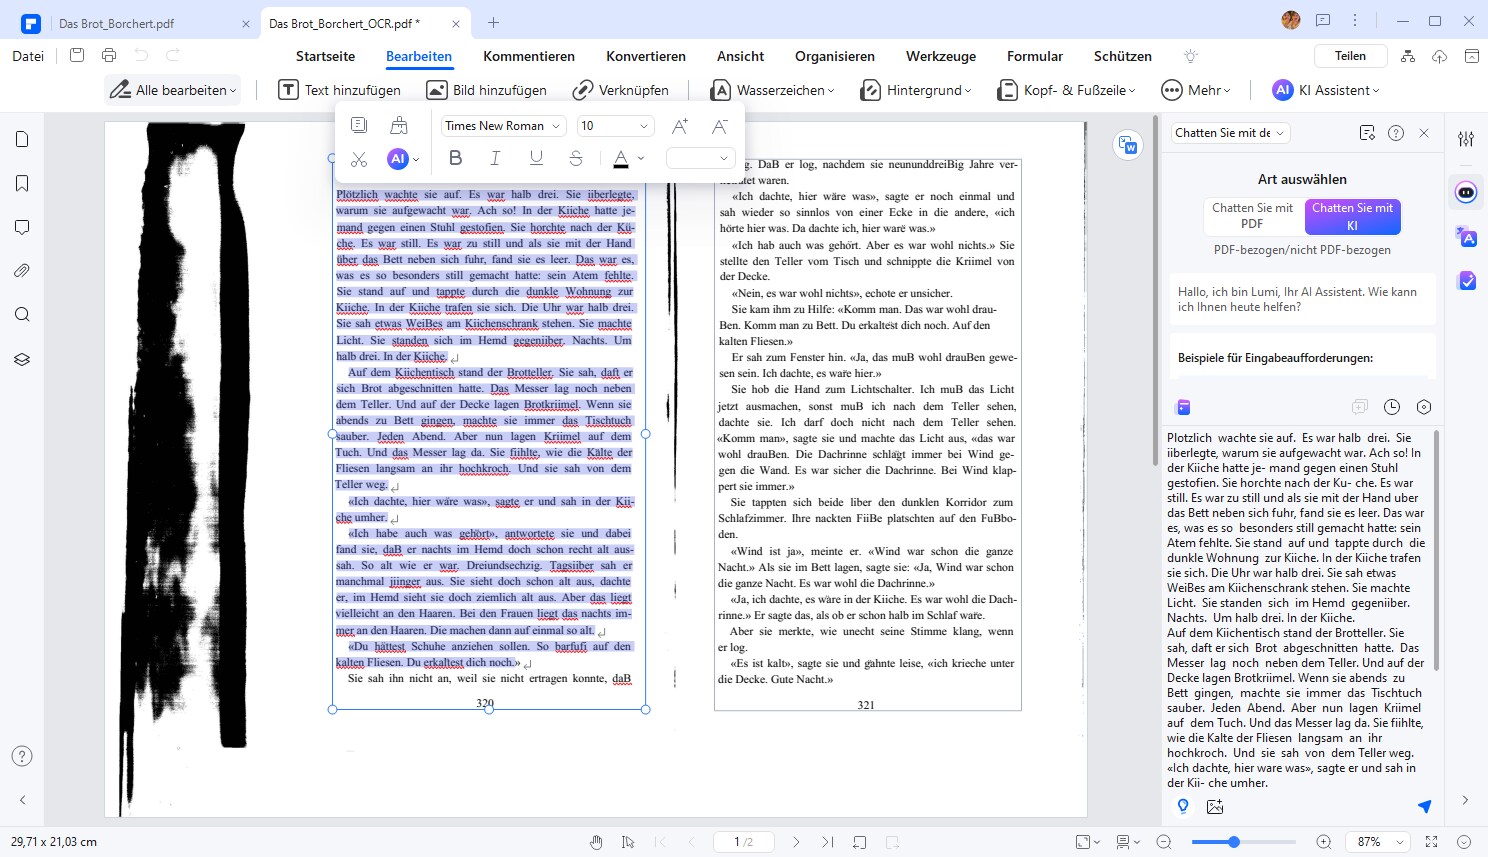The image size is (1488, 857).
Task: Open the 87% zoom level dropdown
Action: (1379, 842)
